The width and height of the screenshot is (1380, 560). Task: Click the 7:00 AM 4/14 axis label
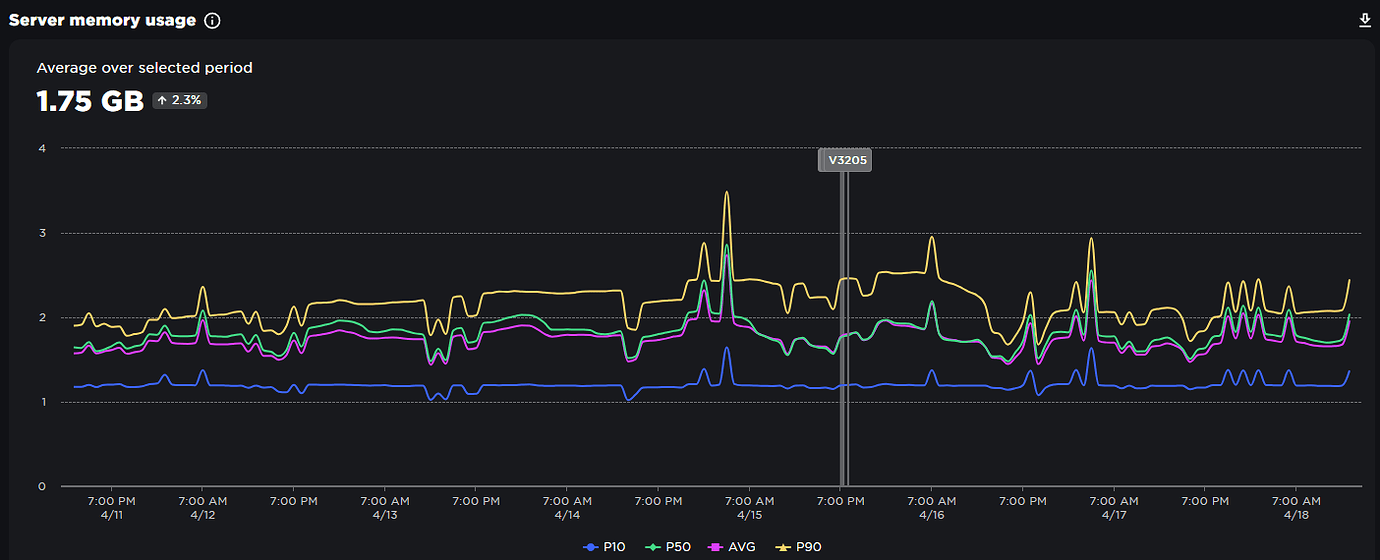(567, 507)
